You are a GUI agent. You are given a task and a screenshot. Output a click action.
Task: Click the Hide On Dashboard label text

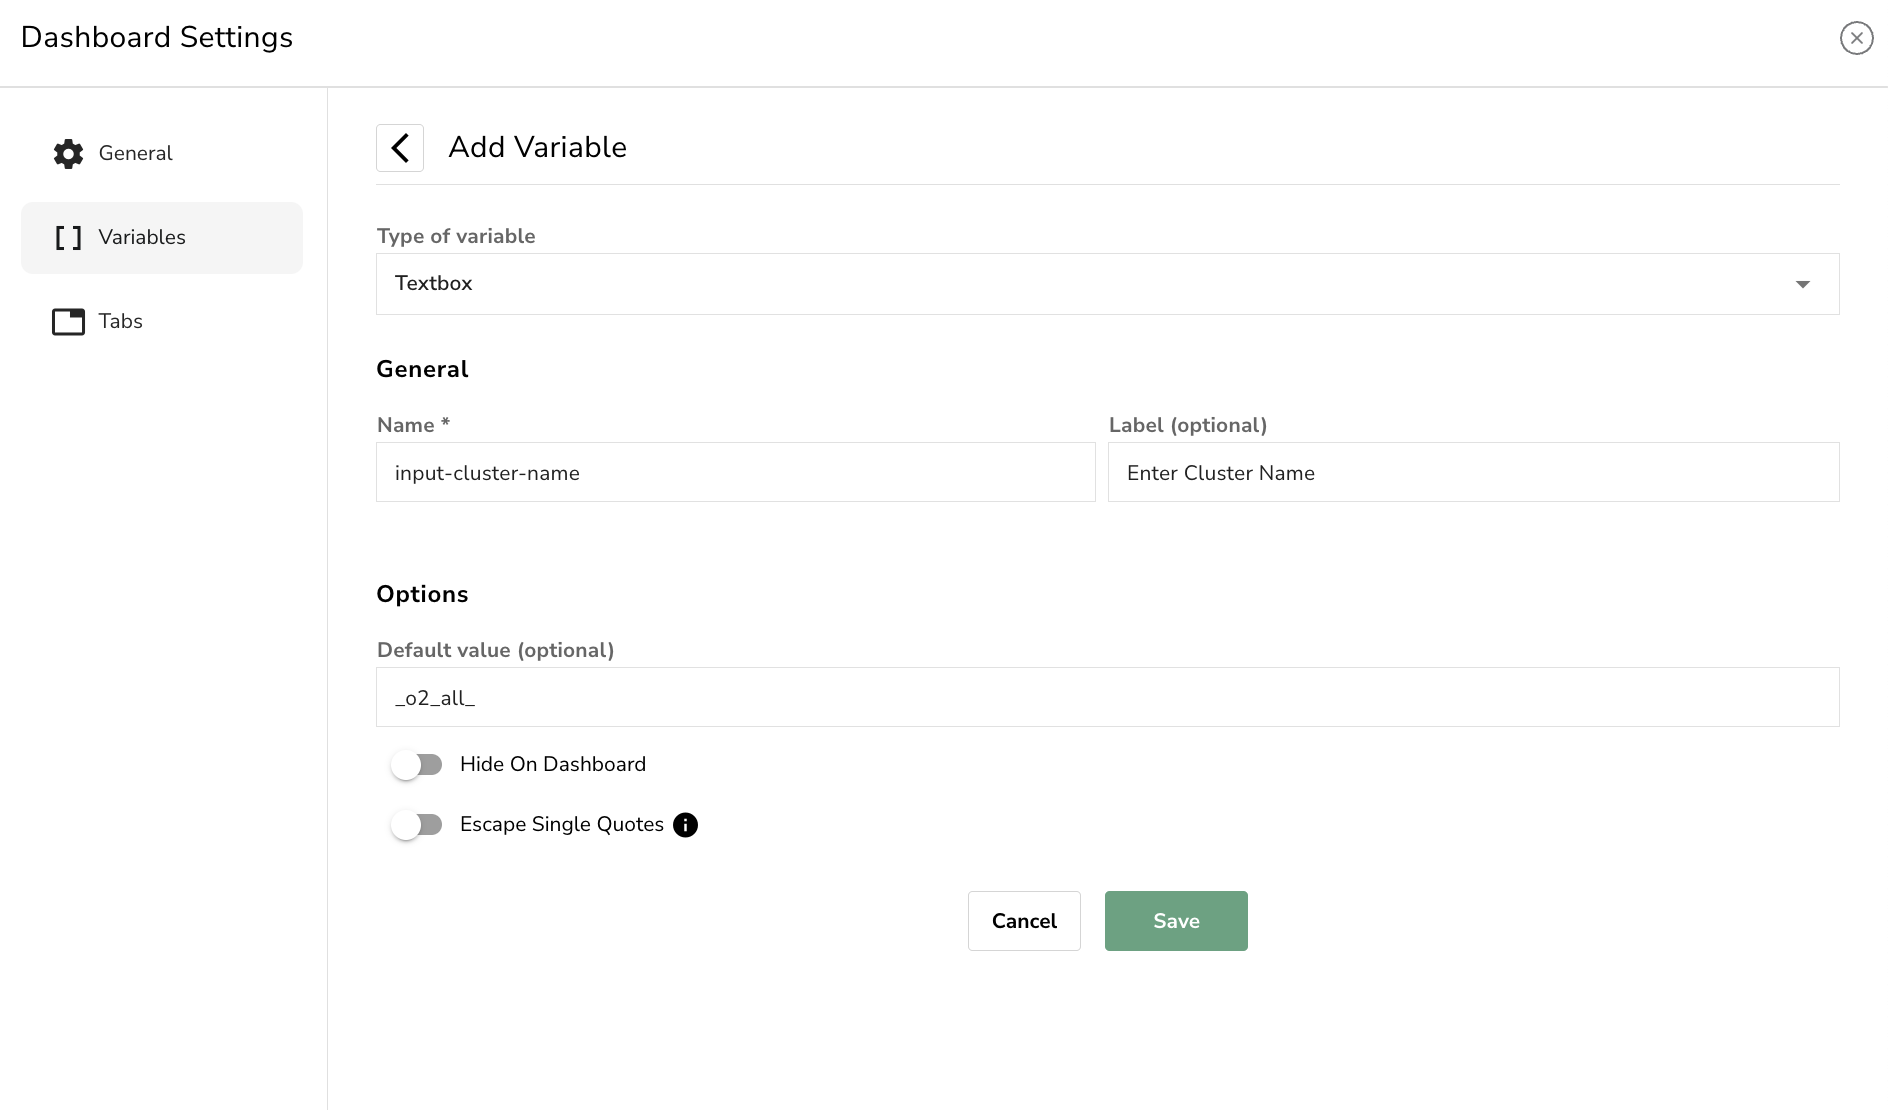point(552,765)
